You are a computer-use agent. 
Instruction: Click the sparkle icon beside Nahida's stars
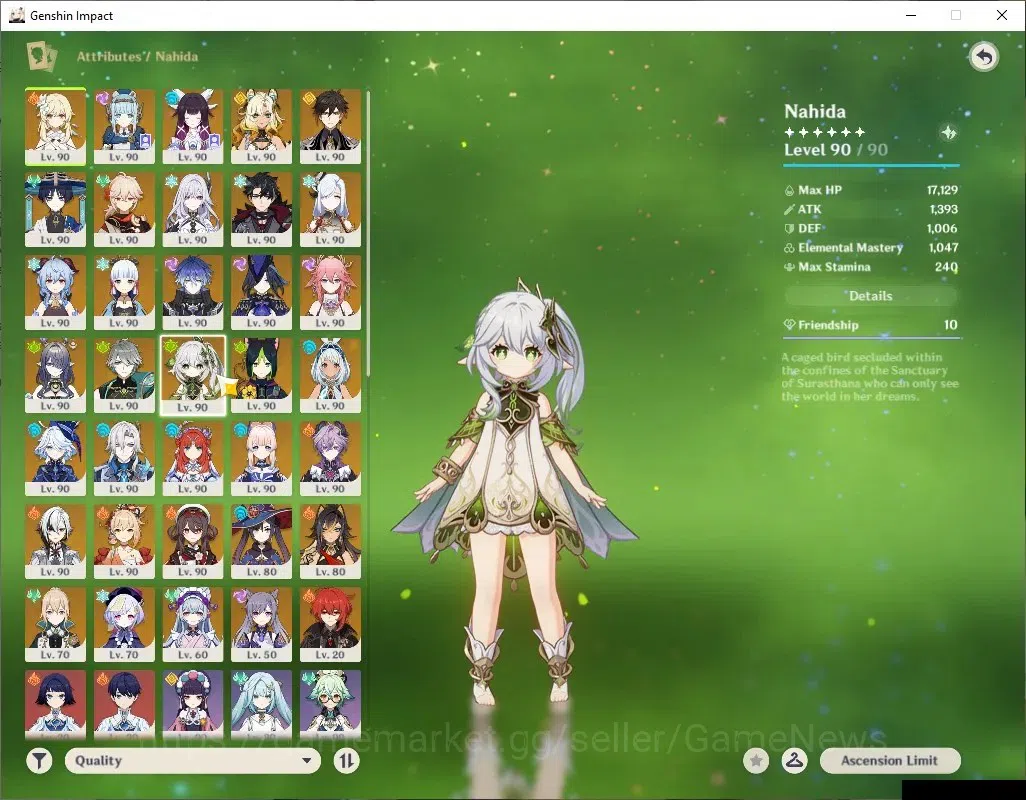948,133
